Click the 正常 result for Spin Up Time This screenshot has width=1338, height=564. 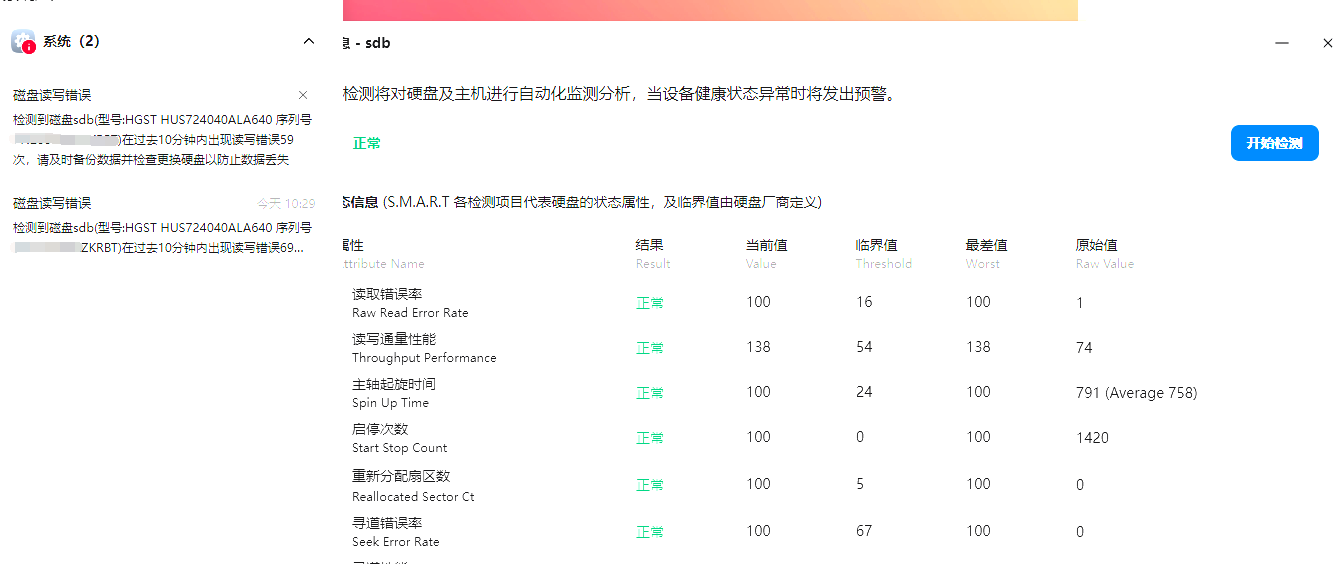(650, 393)
